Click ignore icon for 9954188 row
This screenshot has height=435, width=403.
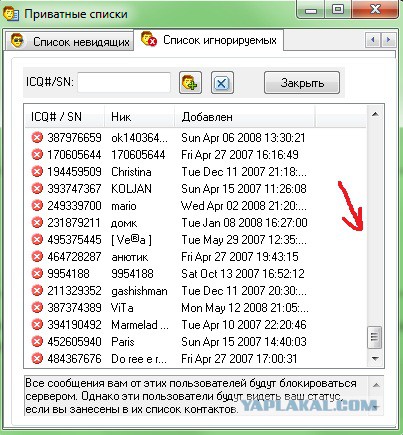(37, 273)
